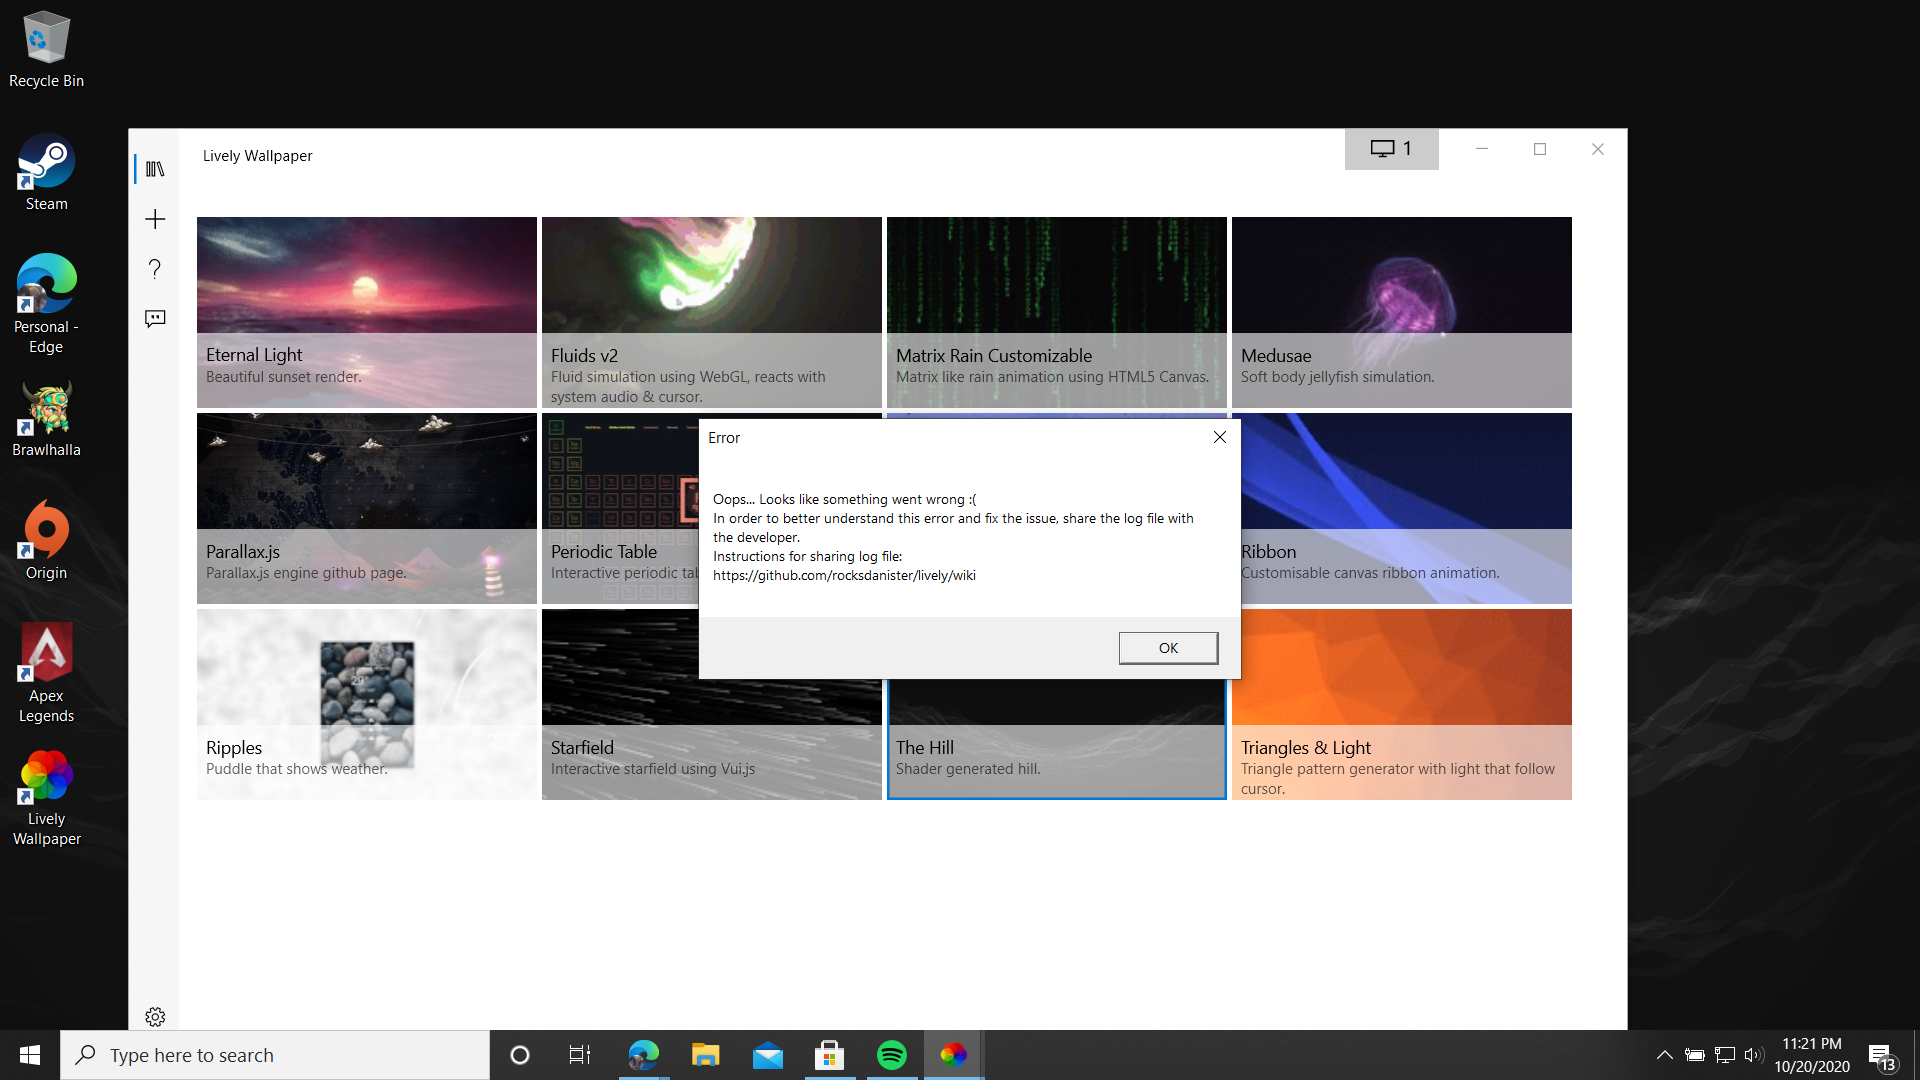Image resolution: width=1920 pixels, height=1080 pixels.
Task: Open Microsoft Store from taskbar
Action: coord(830,1055)
